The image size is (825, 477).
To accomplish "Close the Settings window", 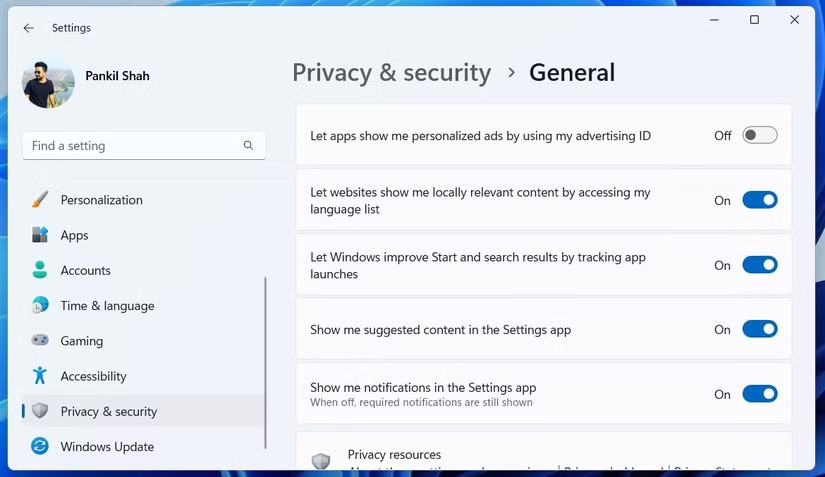I will click(x=794, y=20).
